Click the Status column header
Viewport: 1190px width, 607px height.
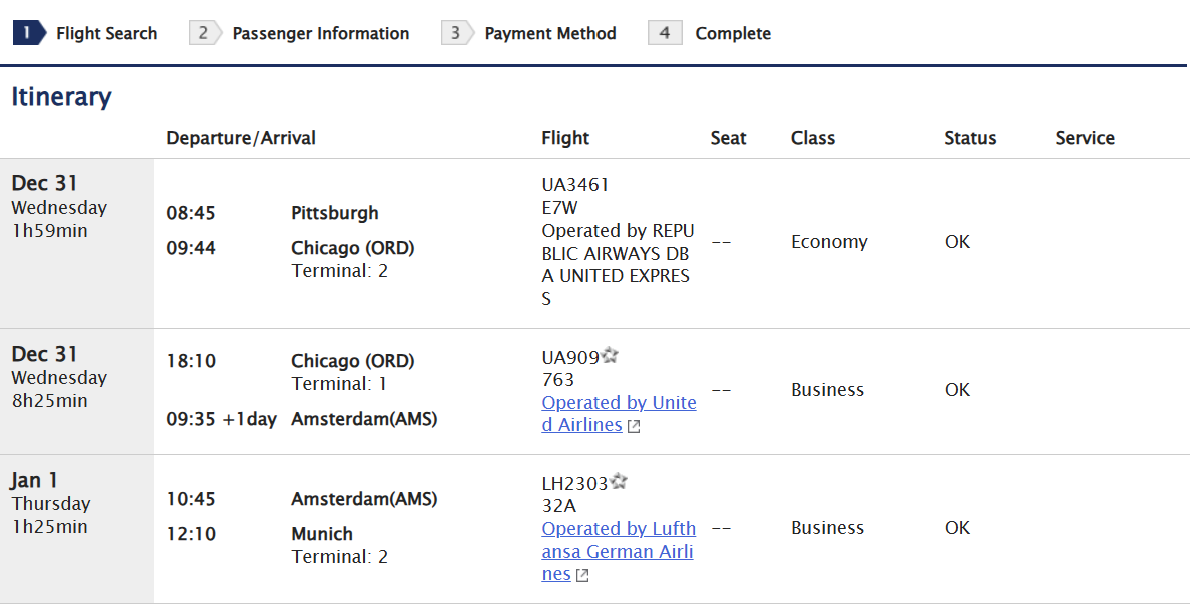[970, 138]
